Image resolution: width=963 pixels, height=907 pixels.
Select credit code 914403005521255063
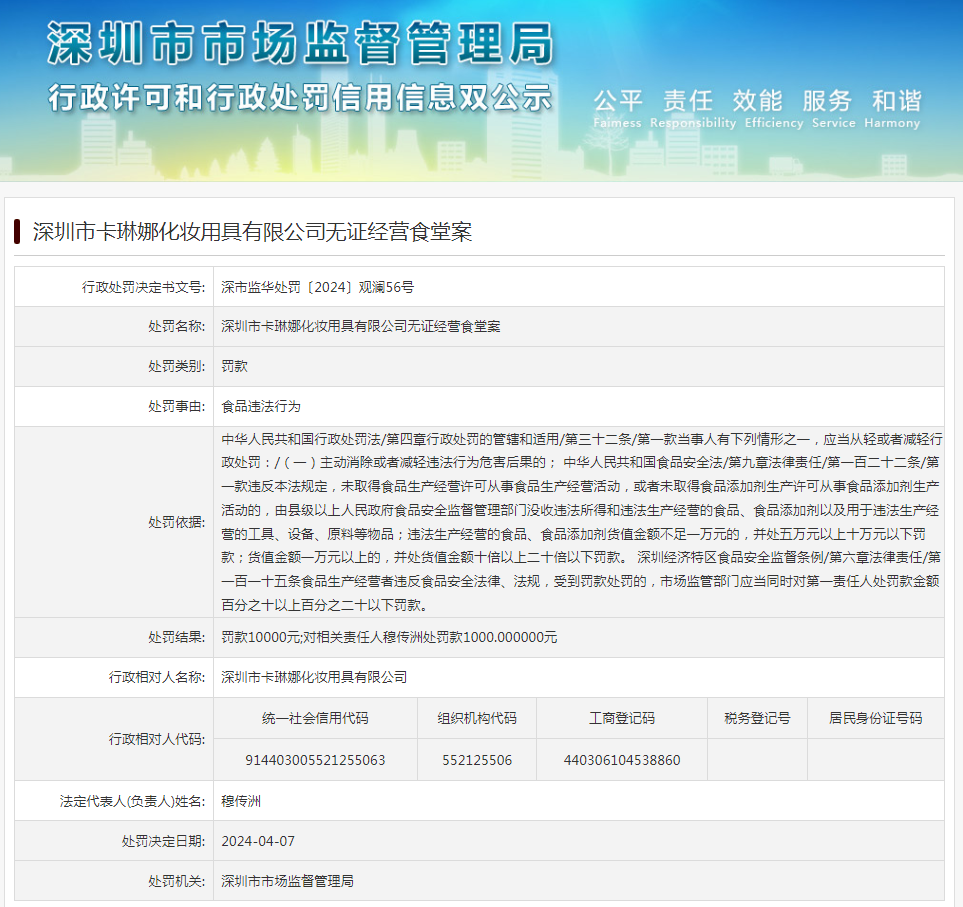(x=315, y=760)
